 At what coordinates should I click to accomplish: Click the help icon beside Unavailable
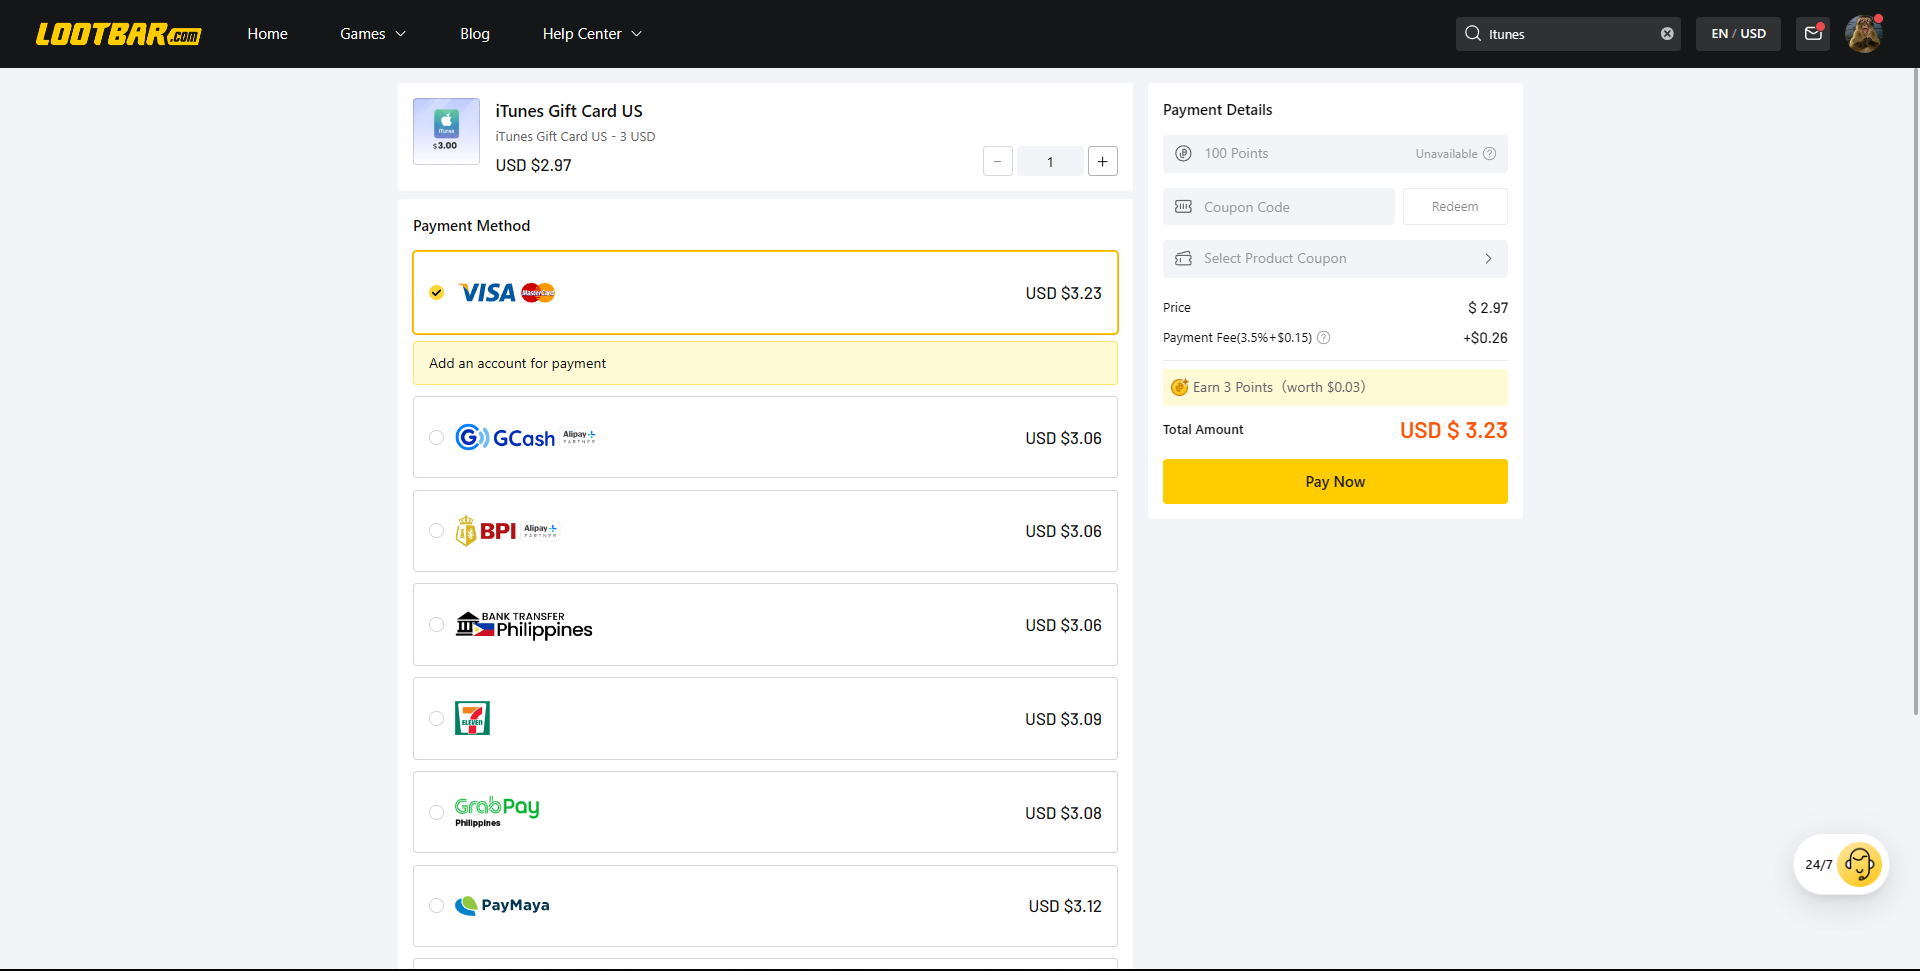tap(1489, 153)
